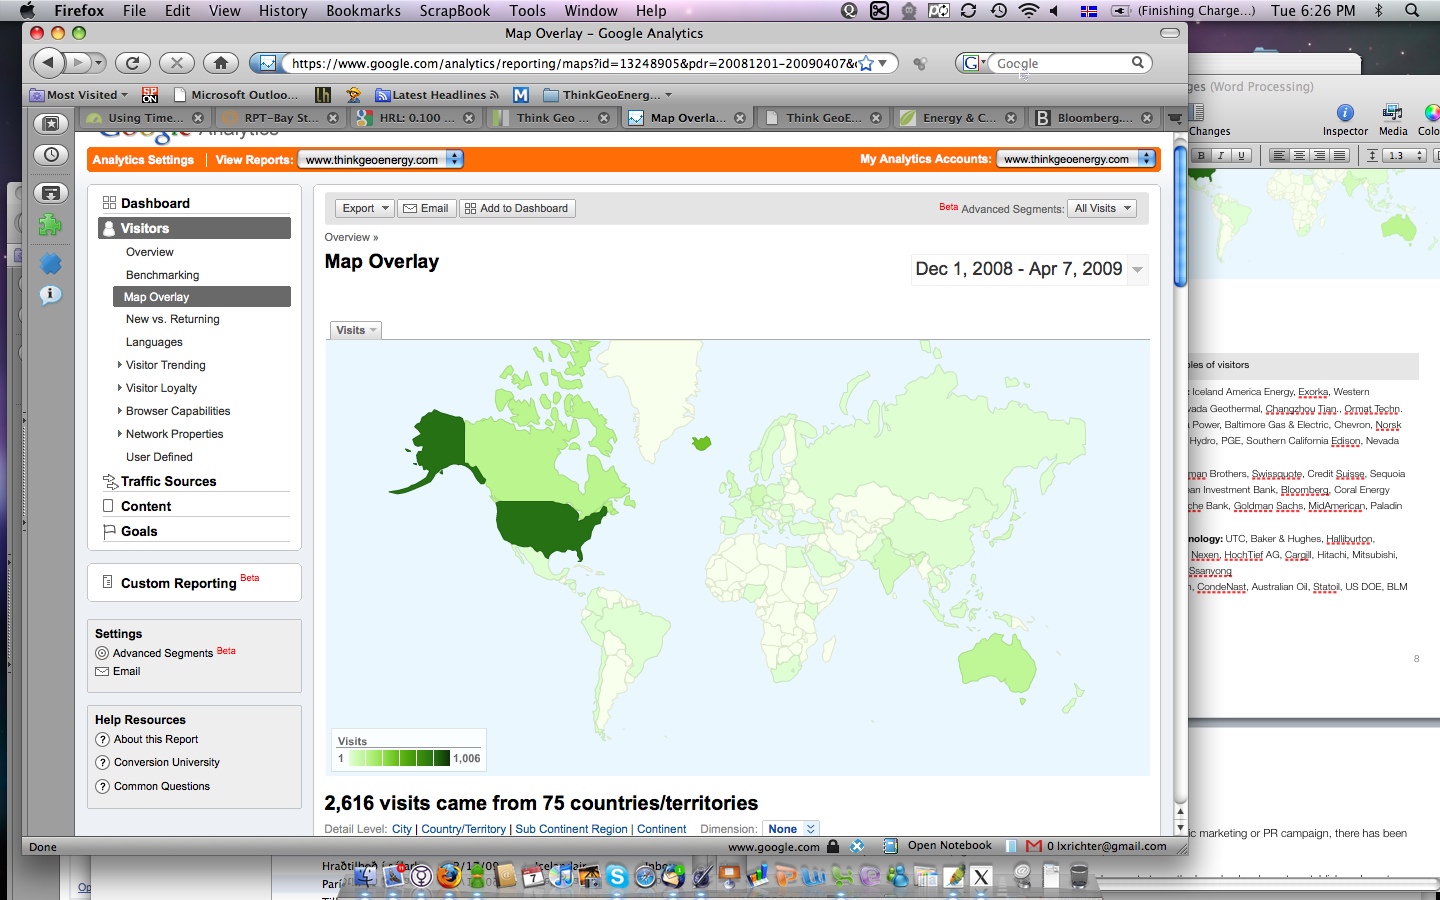Viewport: 1440px width, 900px height.
Task: Click the bookmark star in URL bar
Action: pyautogui.click(x=866, y=63)
